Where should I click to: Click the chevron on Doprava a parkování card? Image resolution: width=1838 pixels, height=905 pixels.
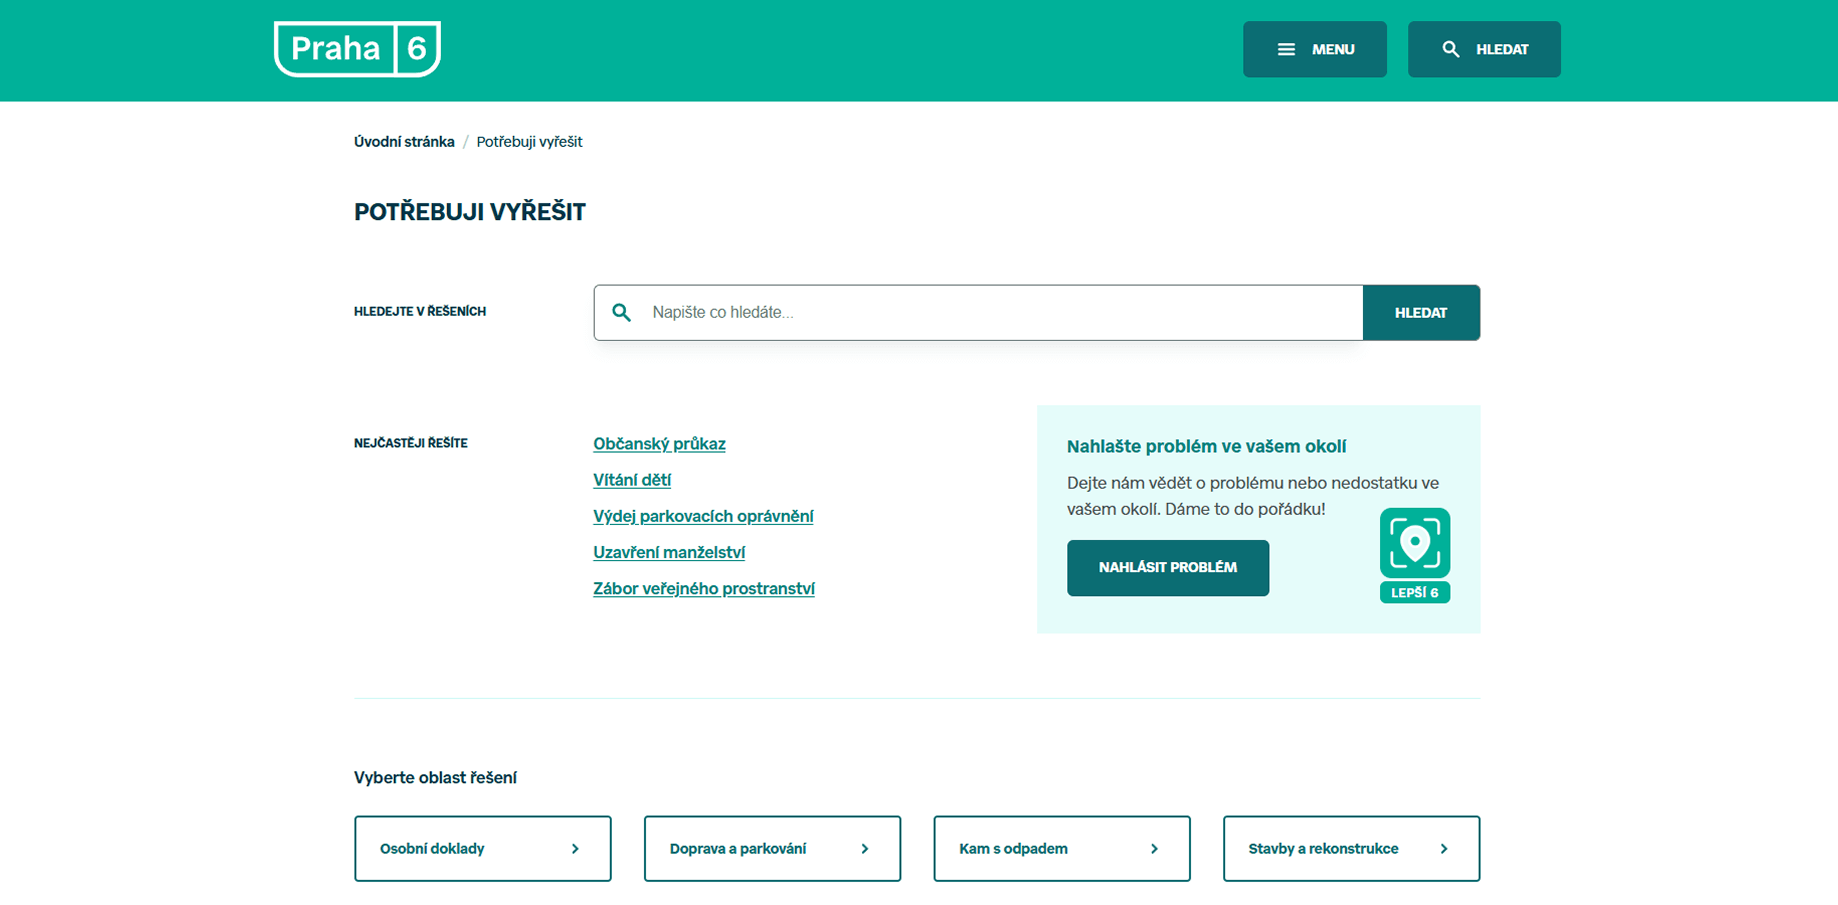pyautogui.click(x=865, y=849)
